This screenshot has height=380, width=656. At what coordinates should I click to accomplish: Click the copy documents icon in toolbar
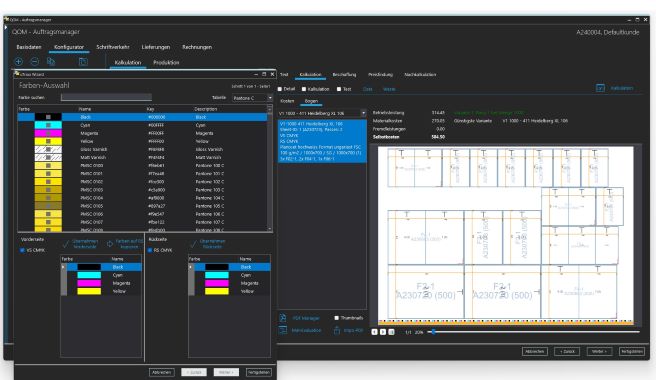tap(51, 62)
